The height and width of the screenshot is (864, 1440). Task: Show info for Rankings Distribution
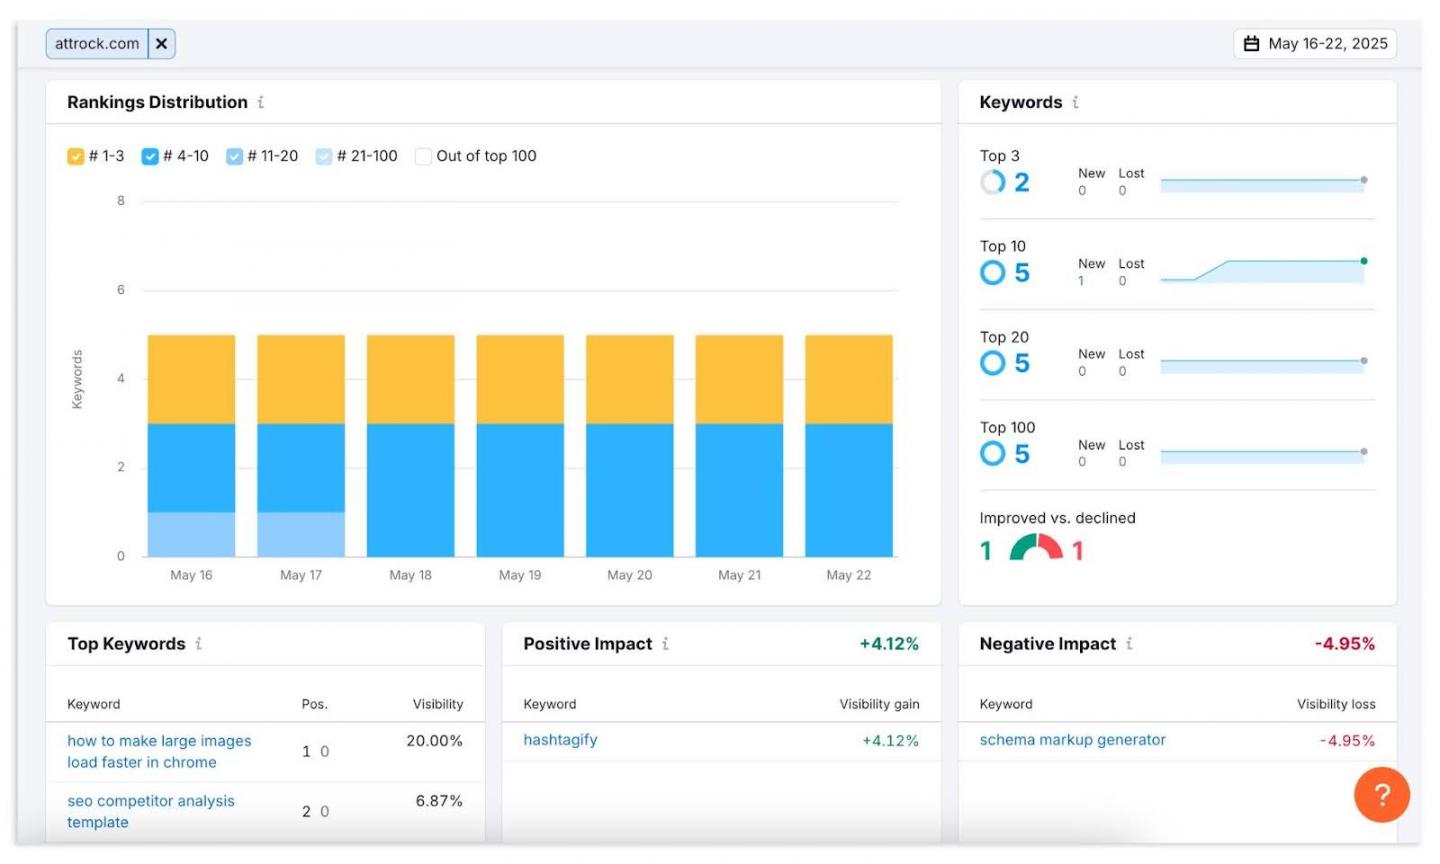(x=261, y=102)
